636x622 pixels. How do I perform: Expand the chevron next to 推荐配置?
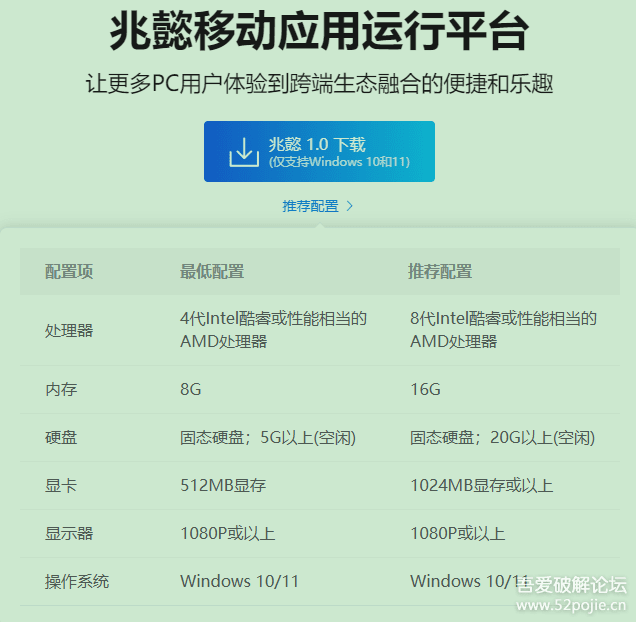point(350,206)
